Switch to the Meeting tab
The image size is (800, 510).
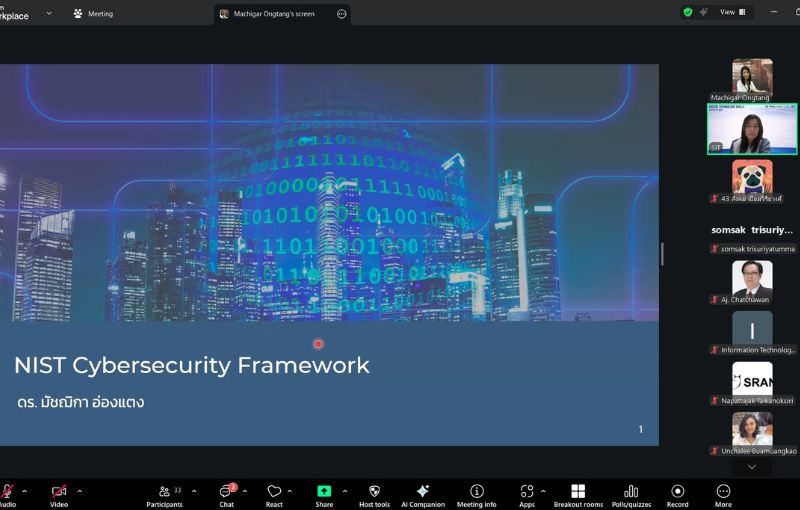pos(93,14)
